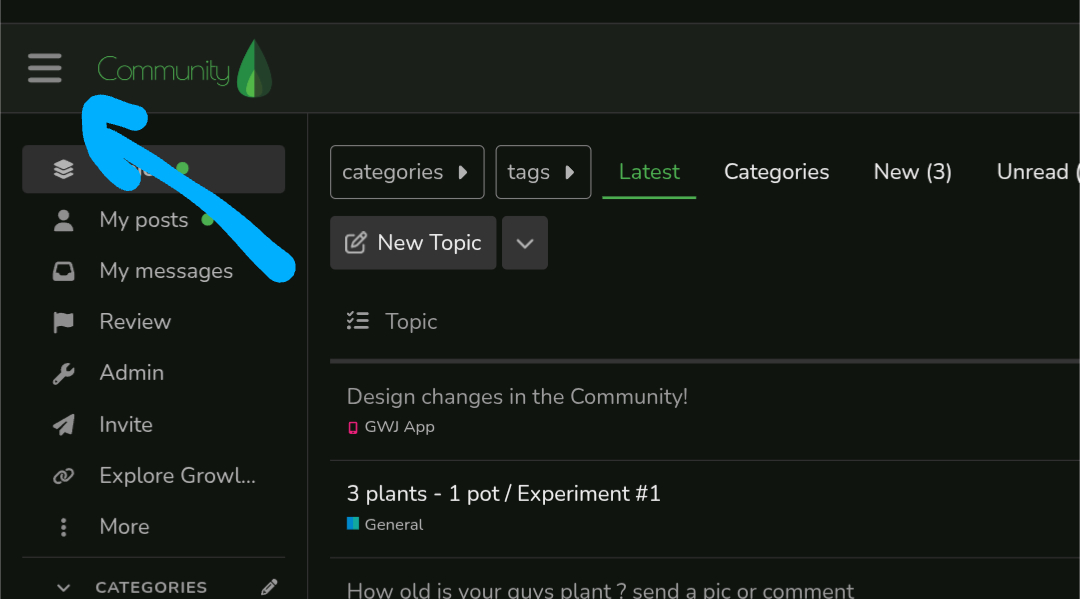Image resolution: width=1080 pixels, height=599 pixels.
Task: Click the Invite paper plane icon
Action: pyautogui.click(x=64, y=425)
